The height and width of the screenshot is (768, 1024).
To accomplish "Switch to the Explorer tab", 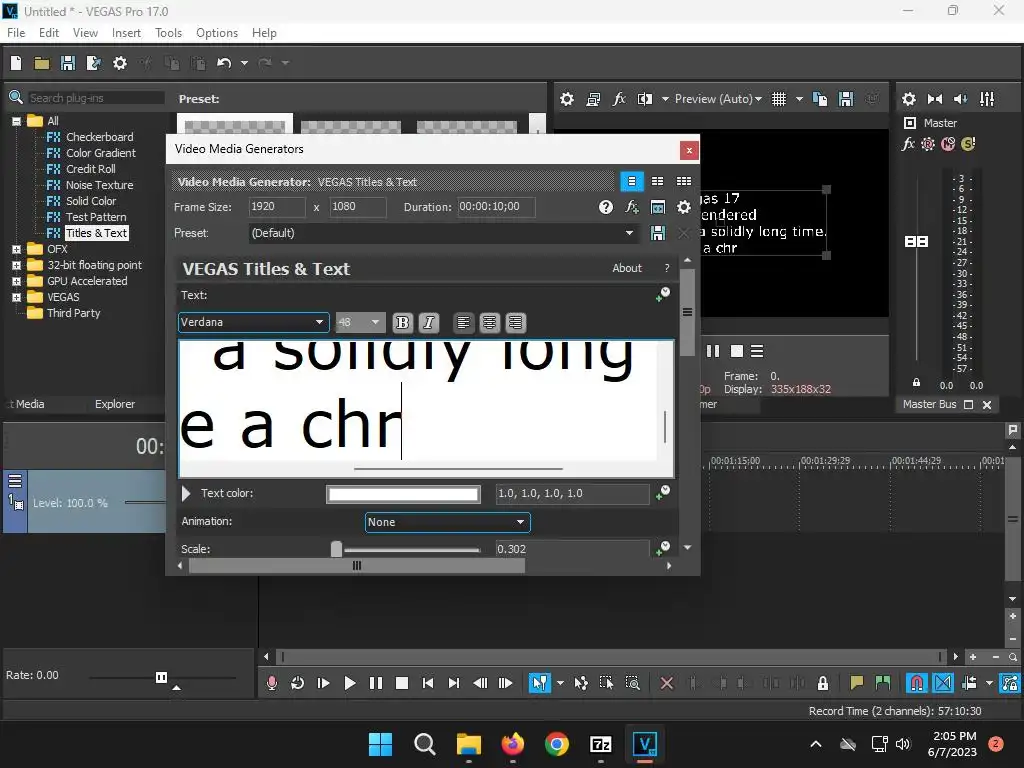I will 115,404.
